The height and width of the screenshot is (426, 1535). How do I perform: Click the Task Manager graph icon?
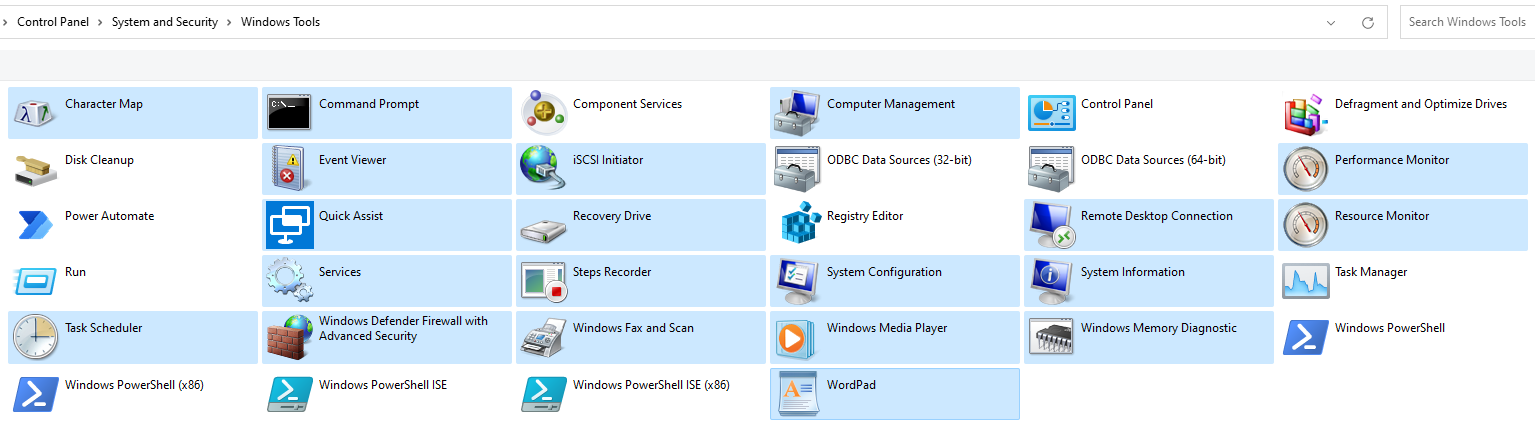coord(1305,281)
